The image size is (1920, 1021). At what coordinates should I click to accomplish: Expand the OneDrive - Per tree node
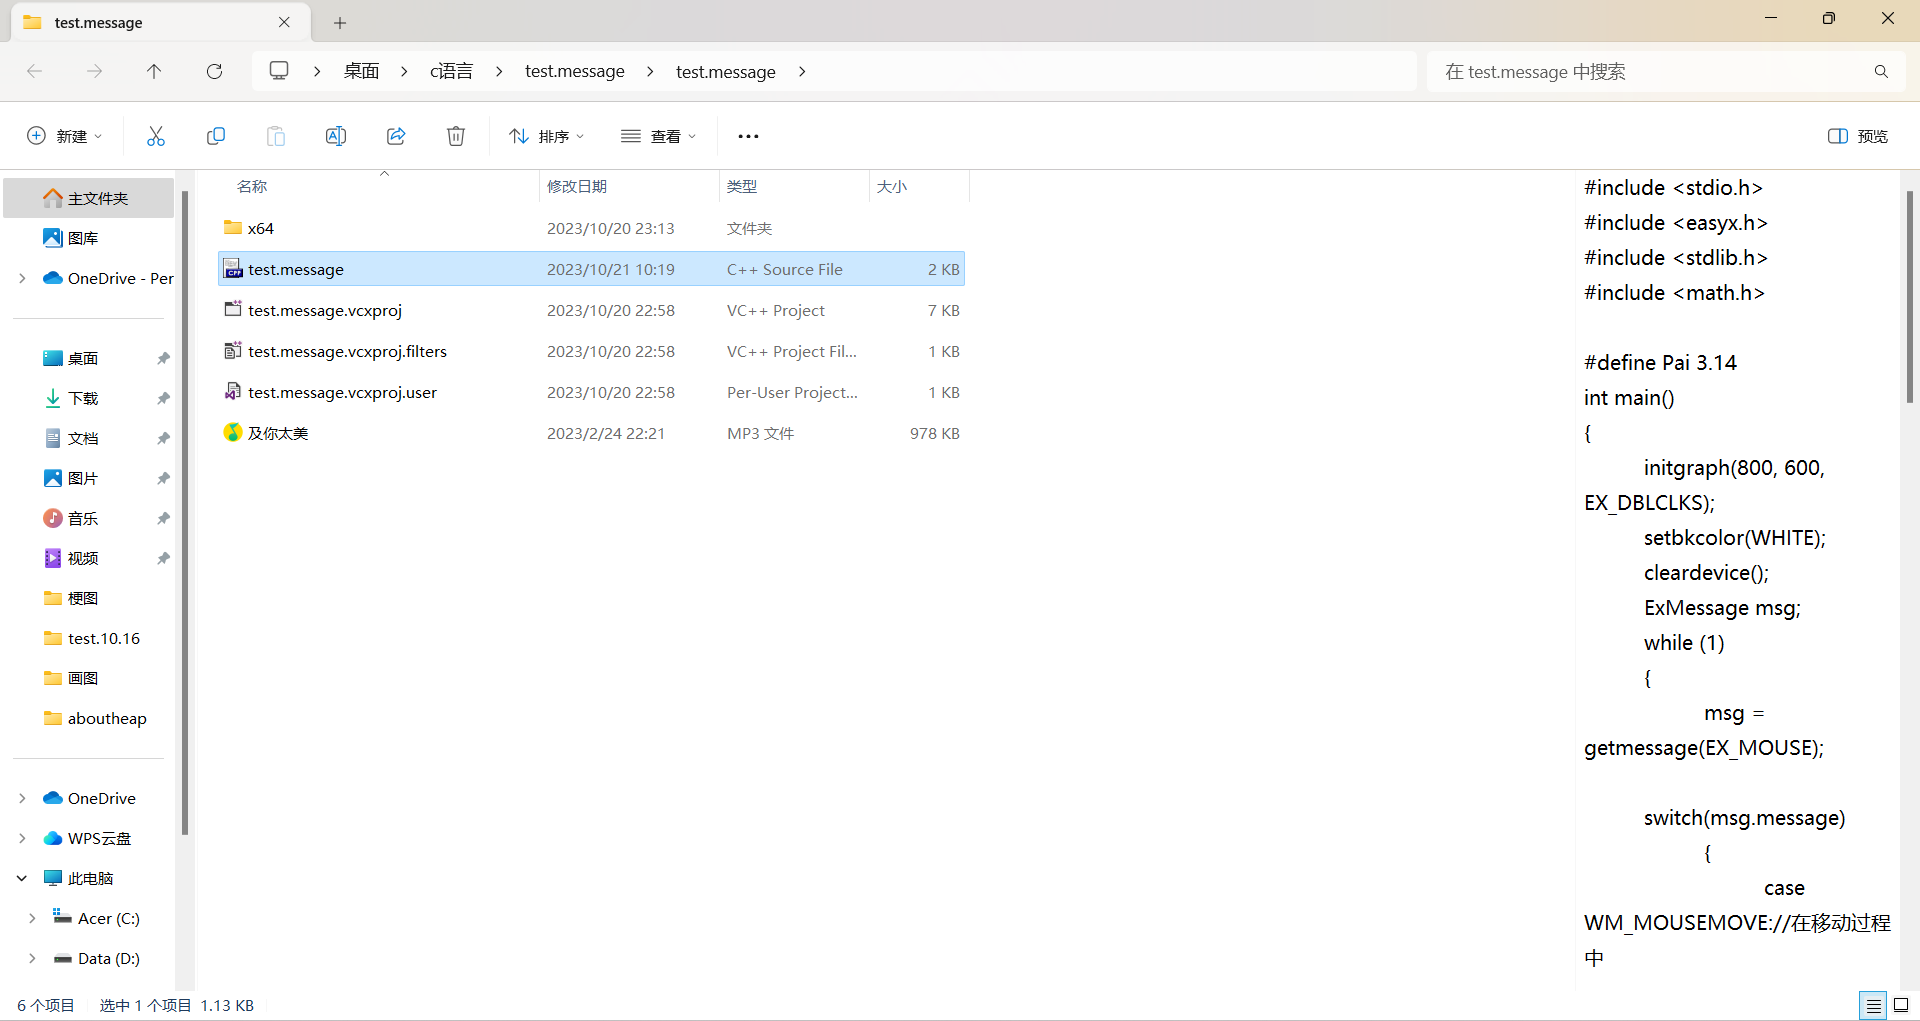tap(22, 278)
